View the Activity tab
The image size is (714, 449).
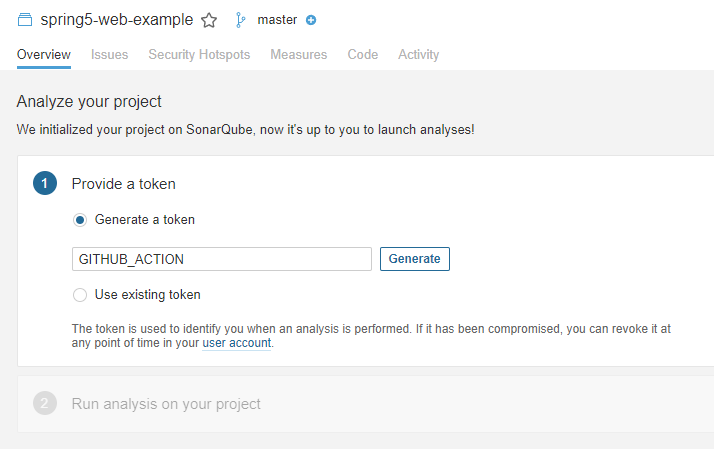point(418,55)
